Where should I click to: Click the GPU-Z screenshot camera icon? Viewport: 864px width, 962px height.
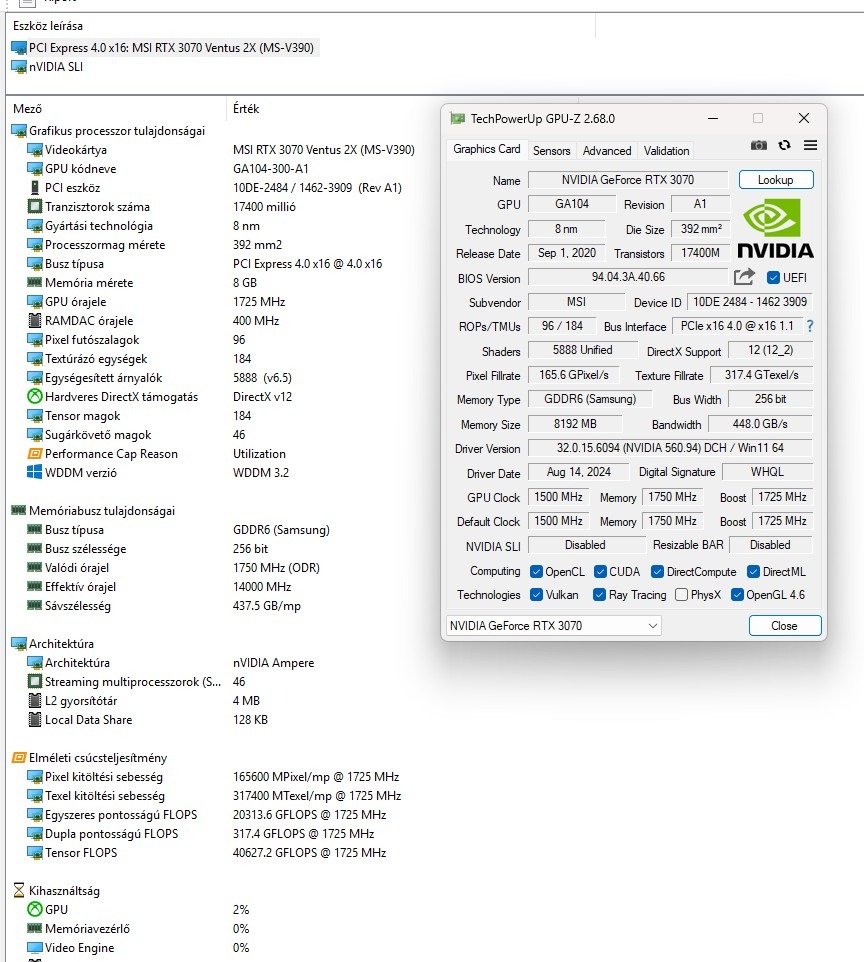(758, 145)
